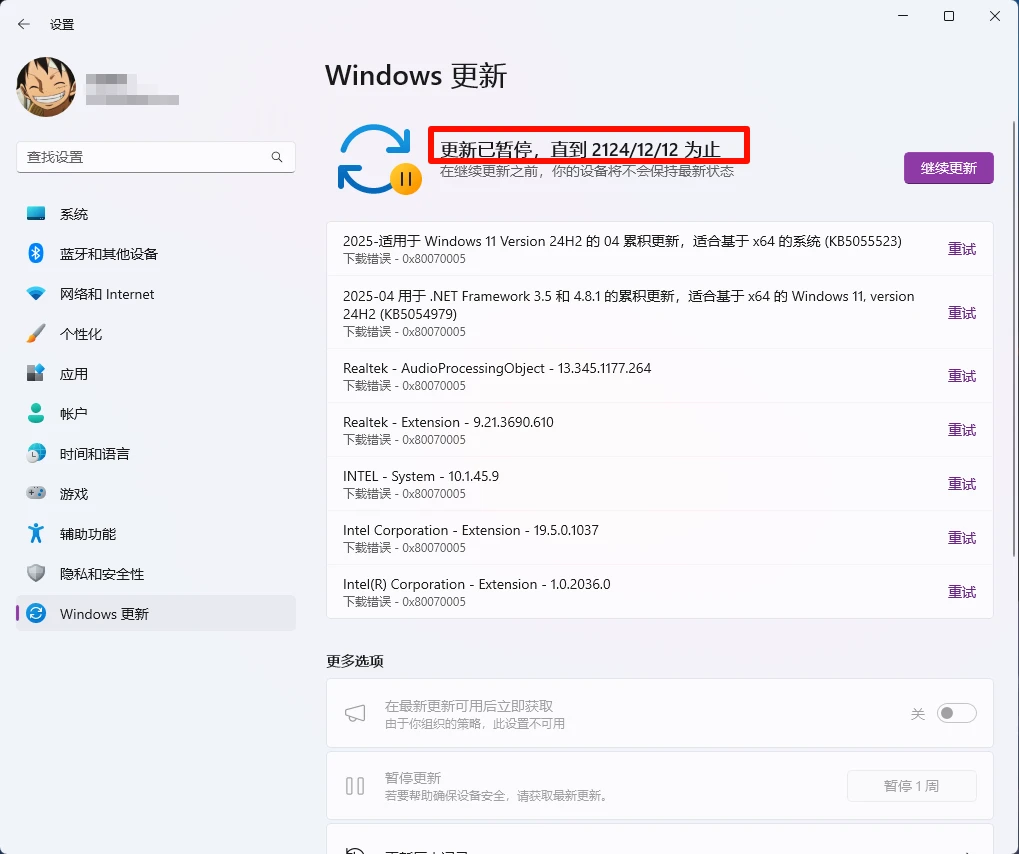This screenshot has height=854, width=1019.
Task: Open 系统 from the sidebar icon
Action: [36, 213]
